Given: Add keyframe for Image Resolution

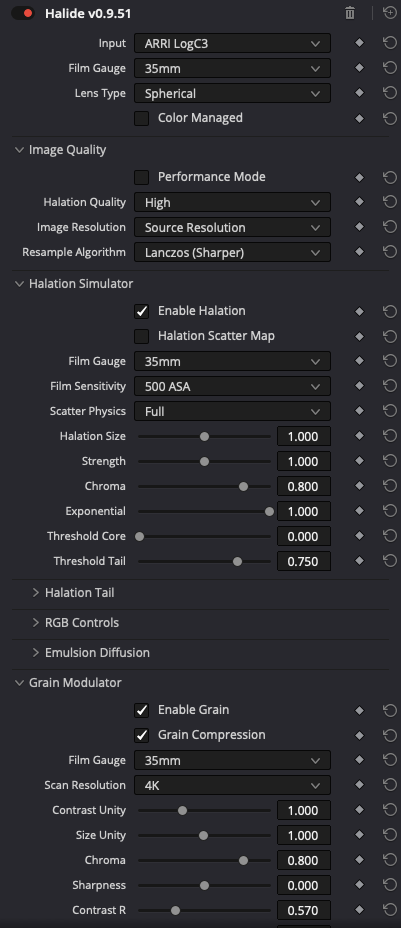Looking at the screenshot, I should [x=359, y=227].
